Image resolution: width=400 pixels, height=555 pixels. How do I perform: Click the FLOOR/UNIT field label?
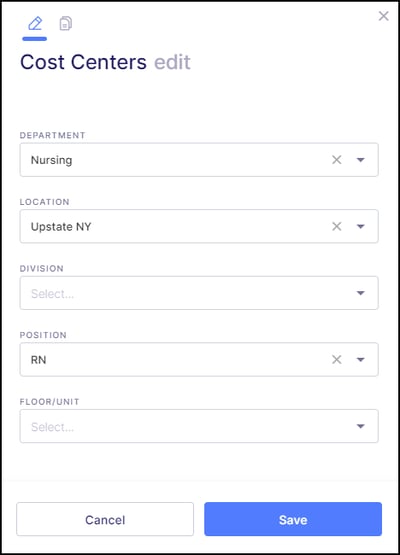point(50,402)
